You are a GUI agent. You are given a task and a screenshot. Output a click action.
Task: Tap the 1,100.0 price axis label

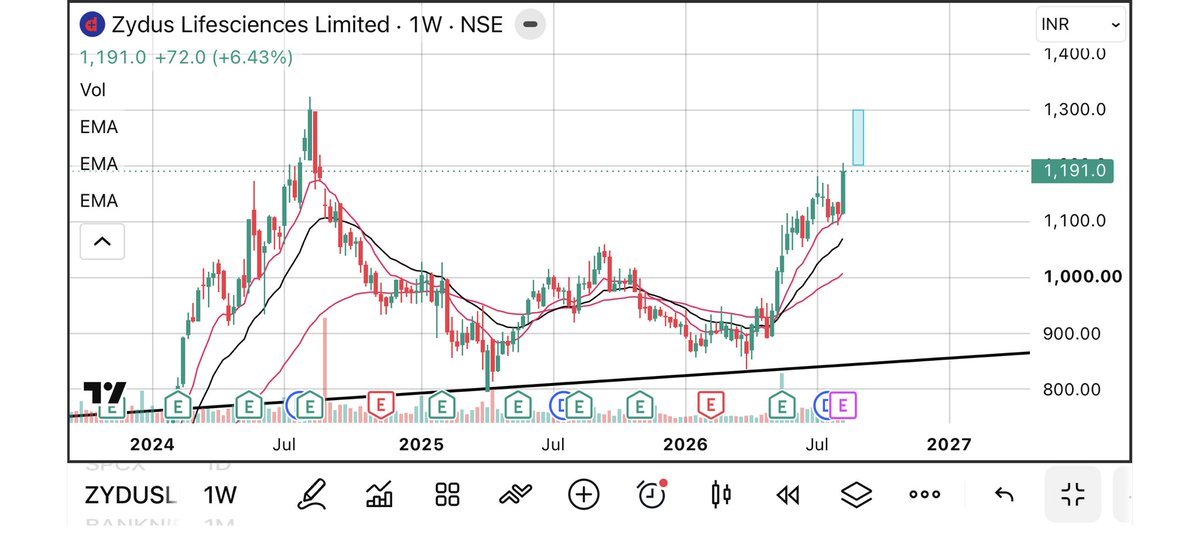pyautogui.click(x=1074, y=221)
